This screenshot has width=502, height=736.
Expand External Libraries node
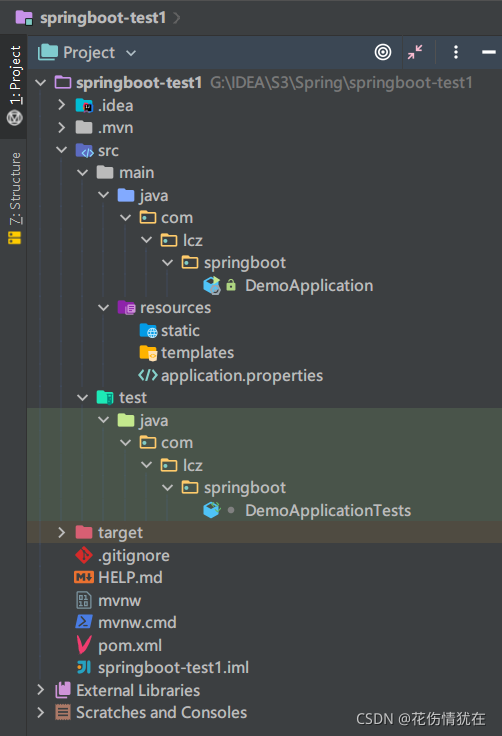pyautogui.click(x=41, y=690)
